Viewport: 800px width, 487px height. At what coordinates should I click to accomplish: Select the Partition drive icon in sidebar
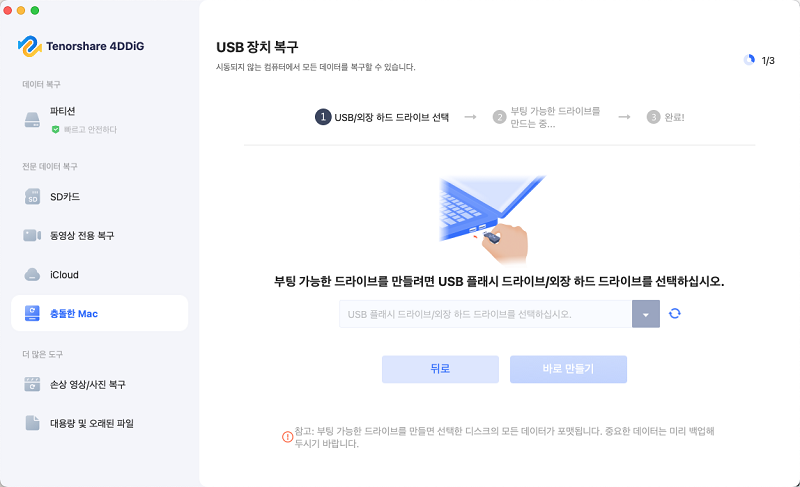point(32,120)
